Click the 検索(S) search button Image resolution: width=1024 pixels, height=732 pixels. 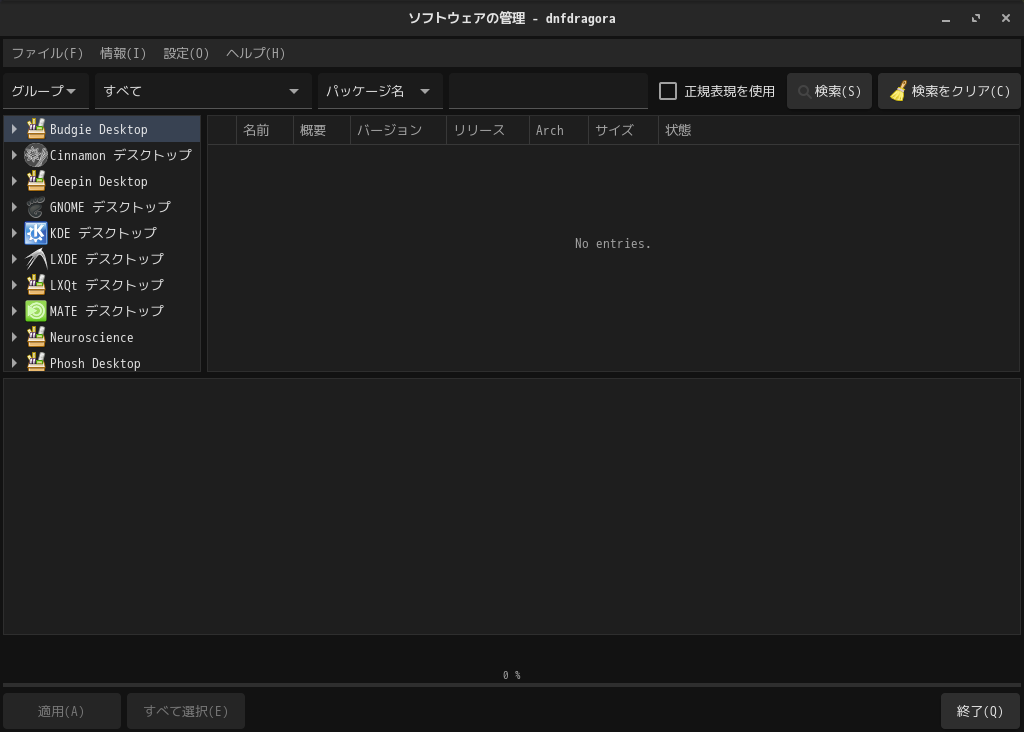point(829,91)
